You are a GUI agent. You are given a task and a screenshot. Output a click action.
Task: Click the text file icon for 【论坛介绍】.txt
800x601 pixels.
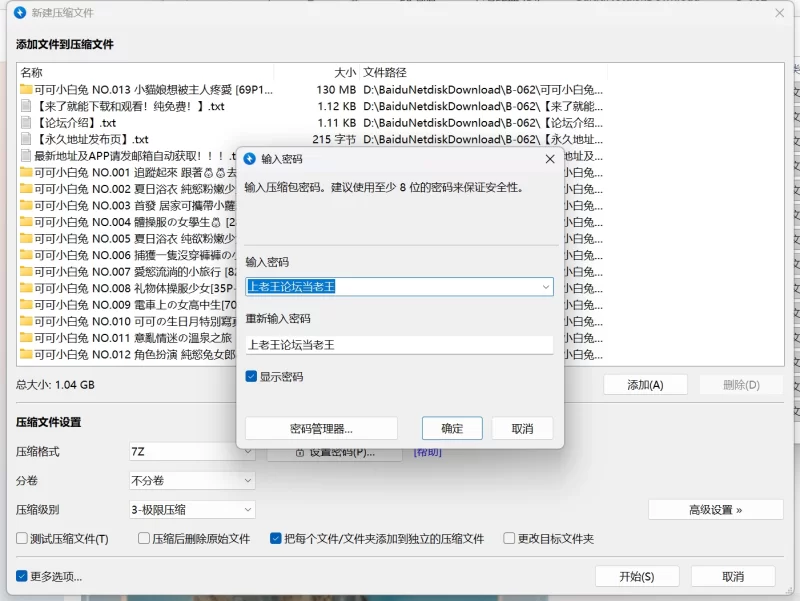(x=26, y=122)
